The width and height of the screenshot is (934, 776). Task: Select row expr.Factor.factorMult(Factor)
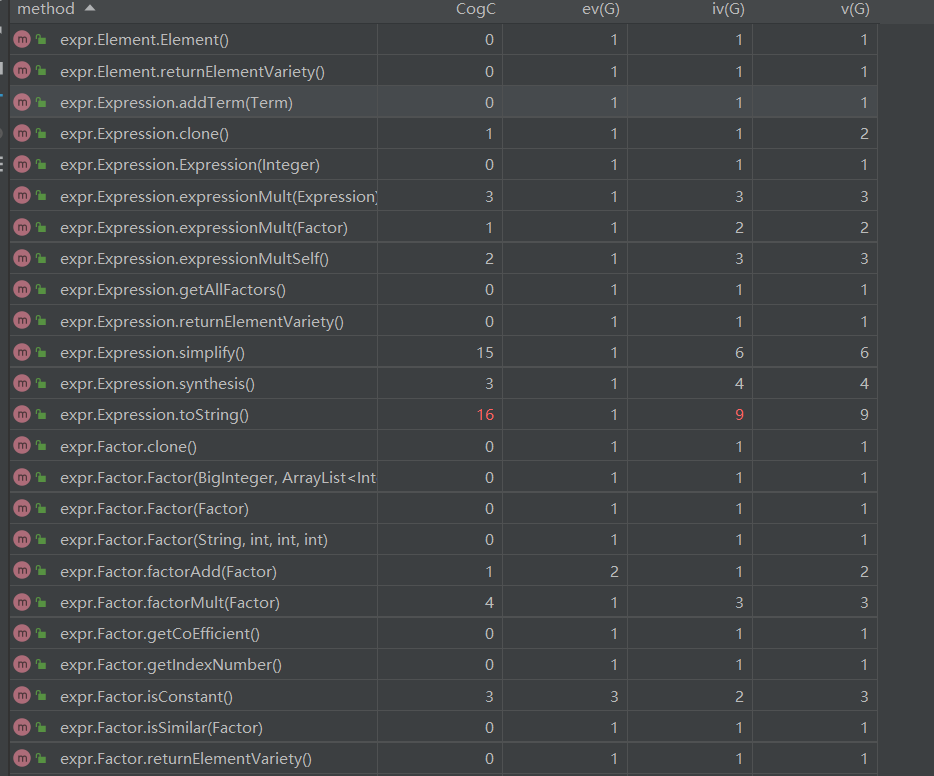point(443,603)
